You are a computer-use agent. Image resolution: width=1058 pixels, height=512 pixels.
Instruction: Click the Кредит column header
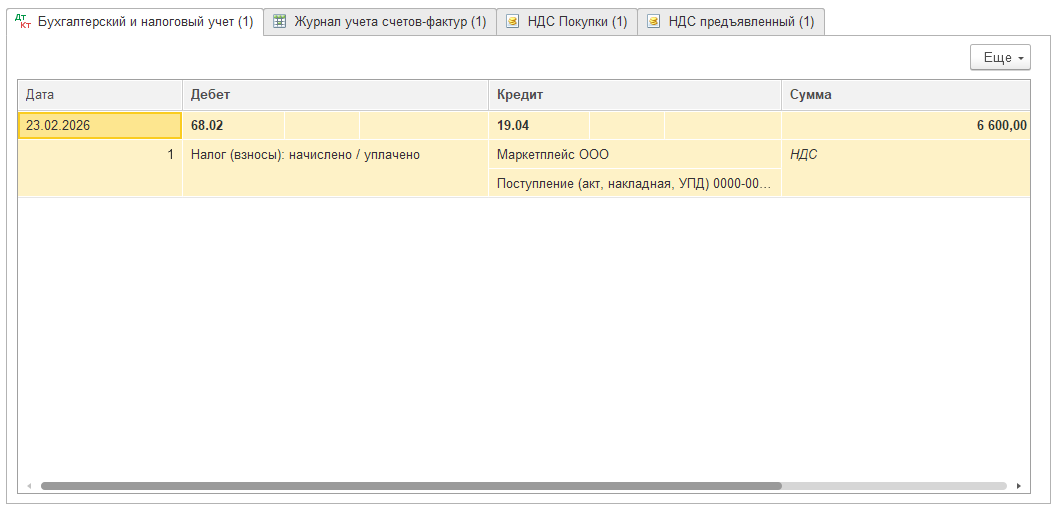click(635, 95)
